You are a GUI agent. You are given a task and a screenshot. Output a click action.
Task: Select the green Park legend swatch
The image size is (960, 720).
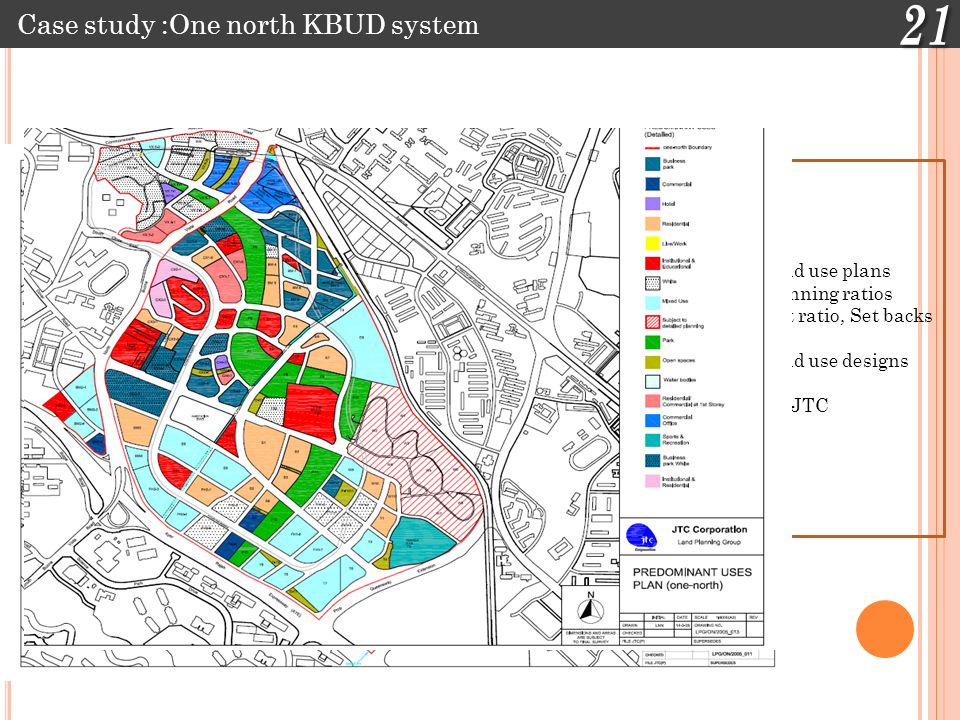tap(652, 342)
